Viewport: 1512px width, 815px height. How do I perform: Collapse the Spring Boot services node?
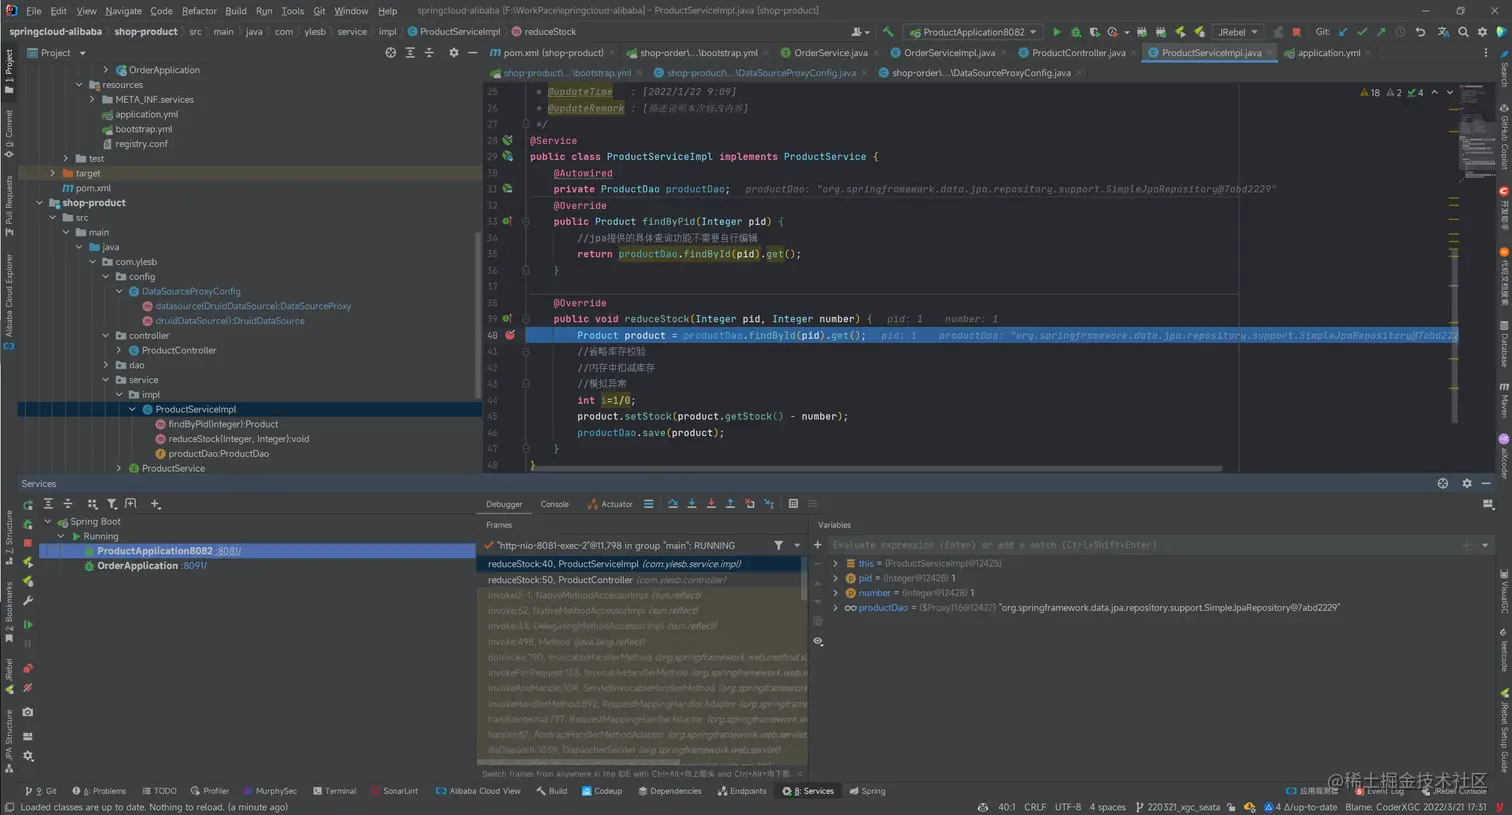[47, 521]
